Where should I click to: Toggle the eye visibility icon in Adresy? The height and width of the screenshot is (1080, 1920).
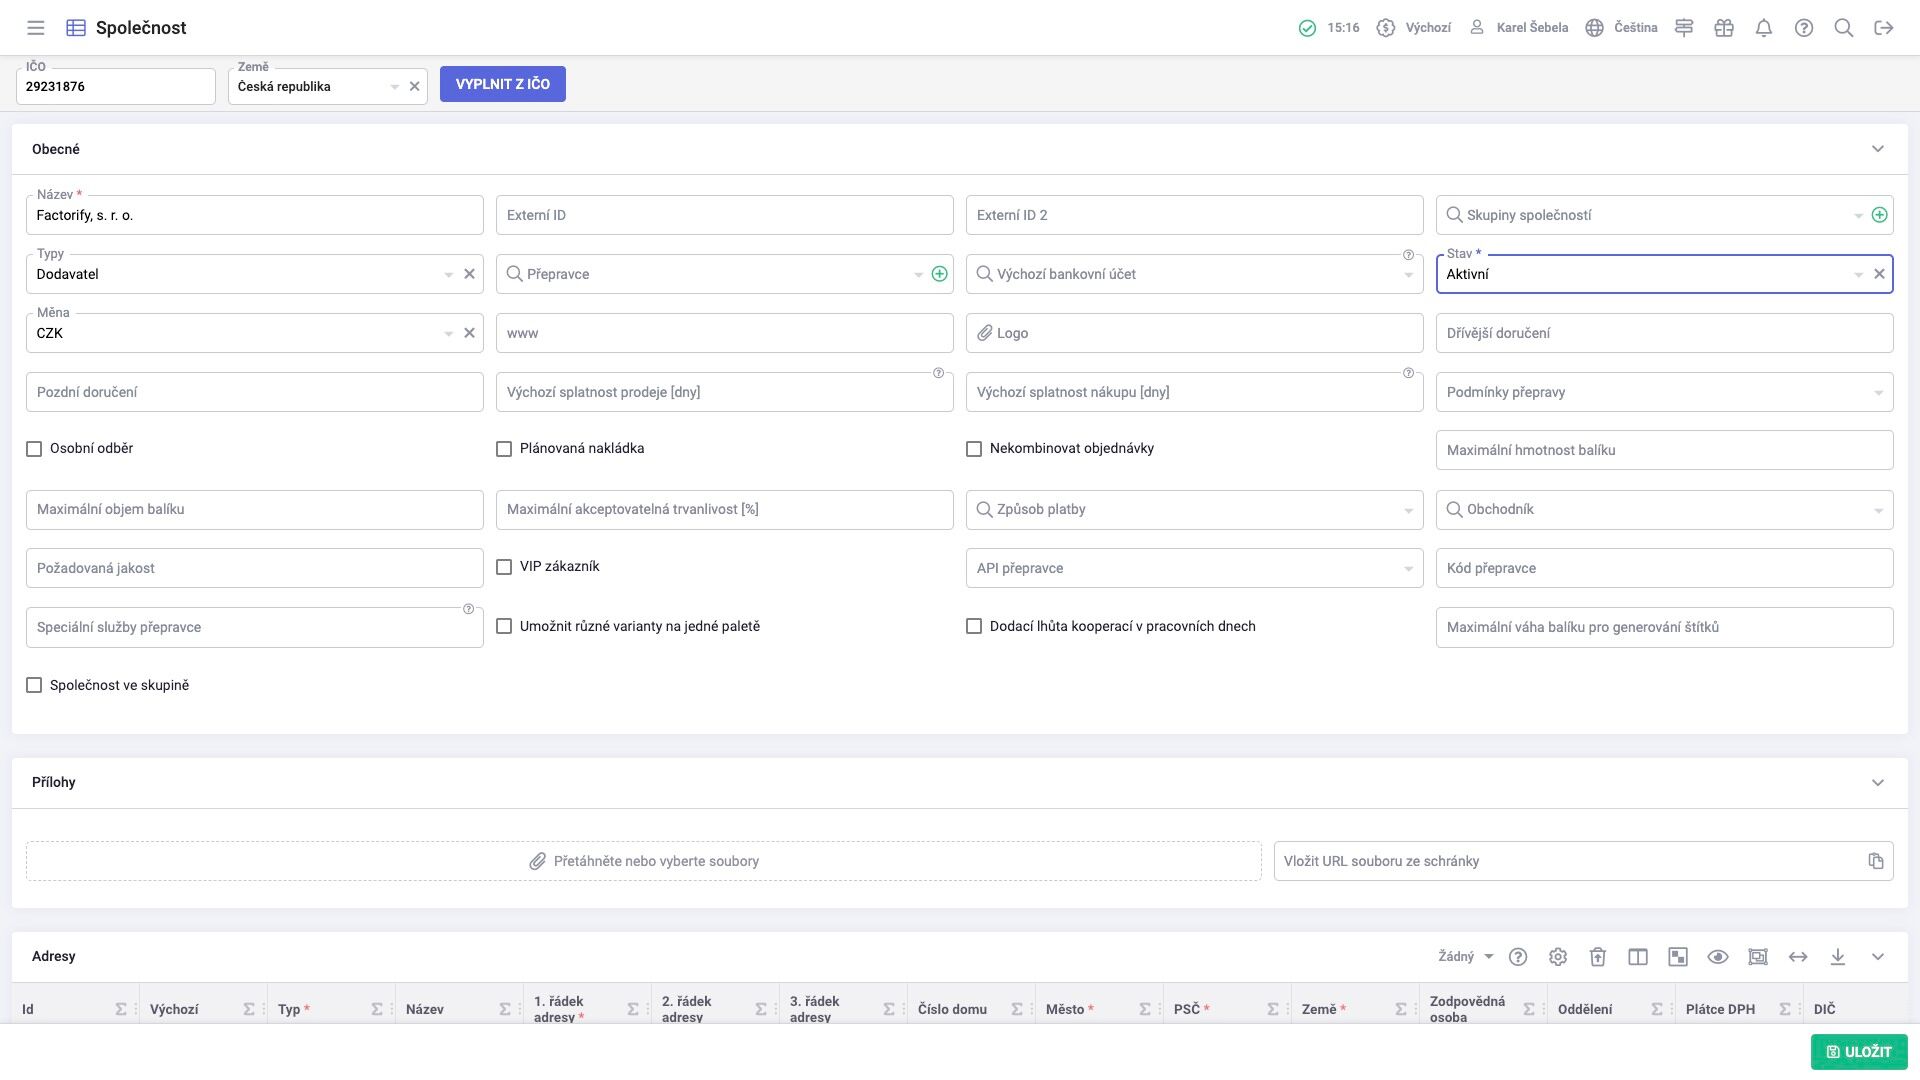pos(1718,957)
